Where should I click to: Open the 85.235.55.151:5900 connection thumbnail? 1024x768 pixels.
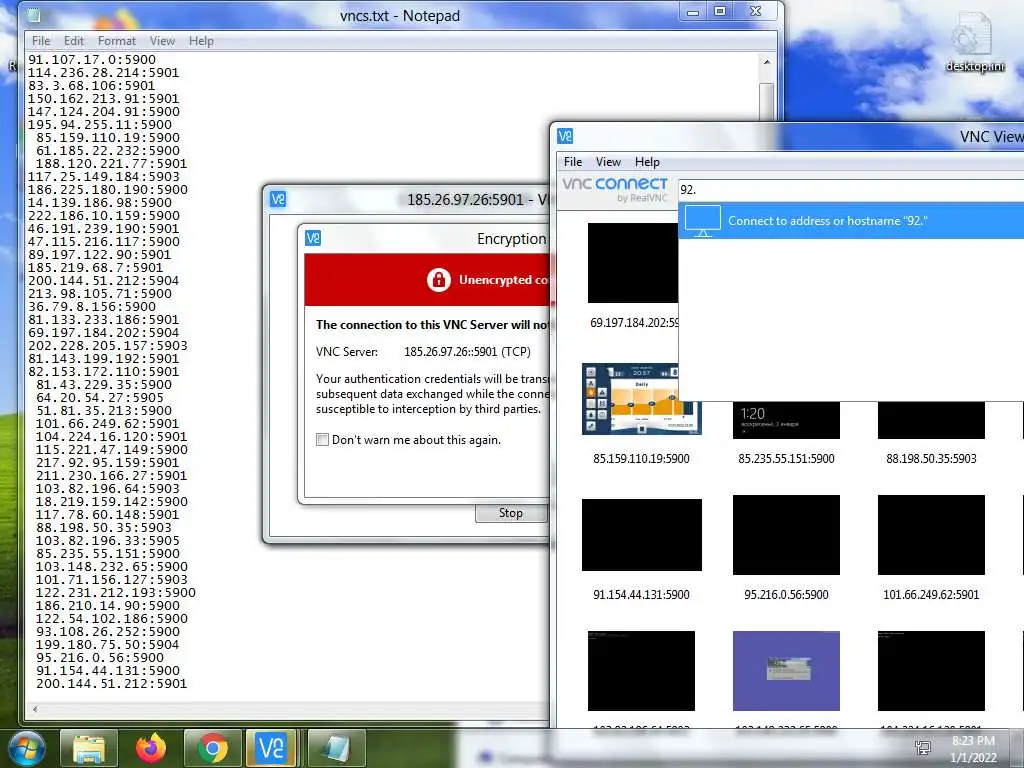786,419
